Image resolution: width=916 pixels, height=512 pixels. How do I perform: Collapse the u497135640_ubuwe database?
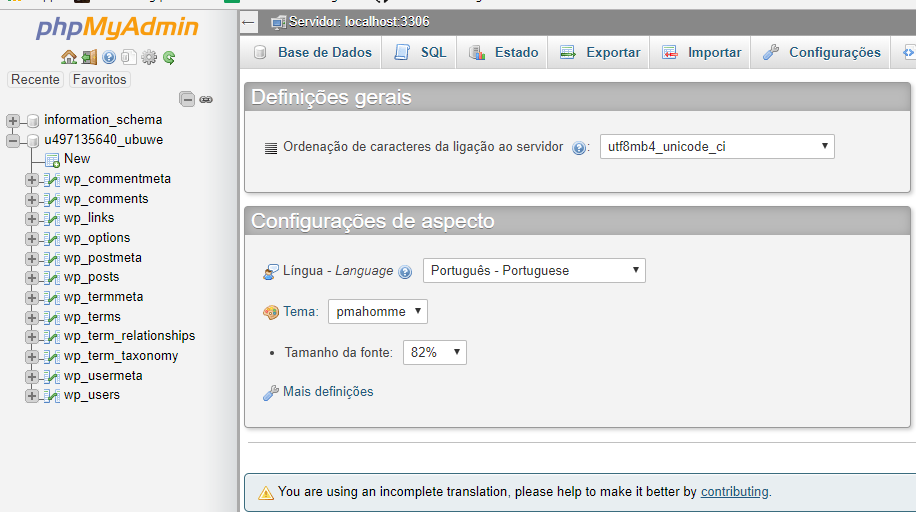pyautogui.click(x=13, y=141)
